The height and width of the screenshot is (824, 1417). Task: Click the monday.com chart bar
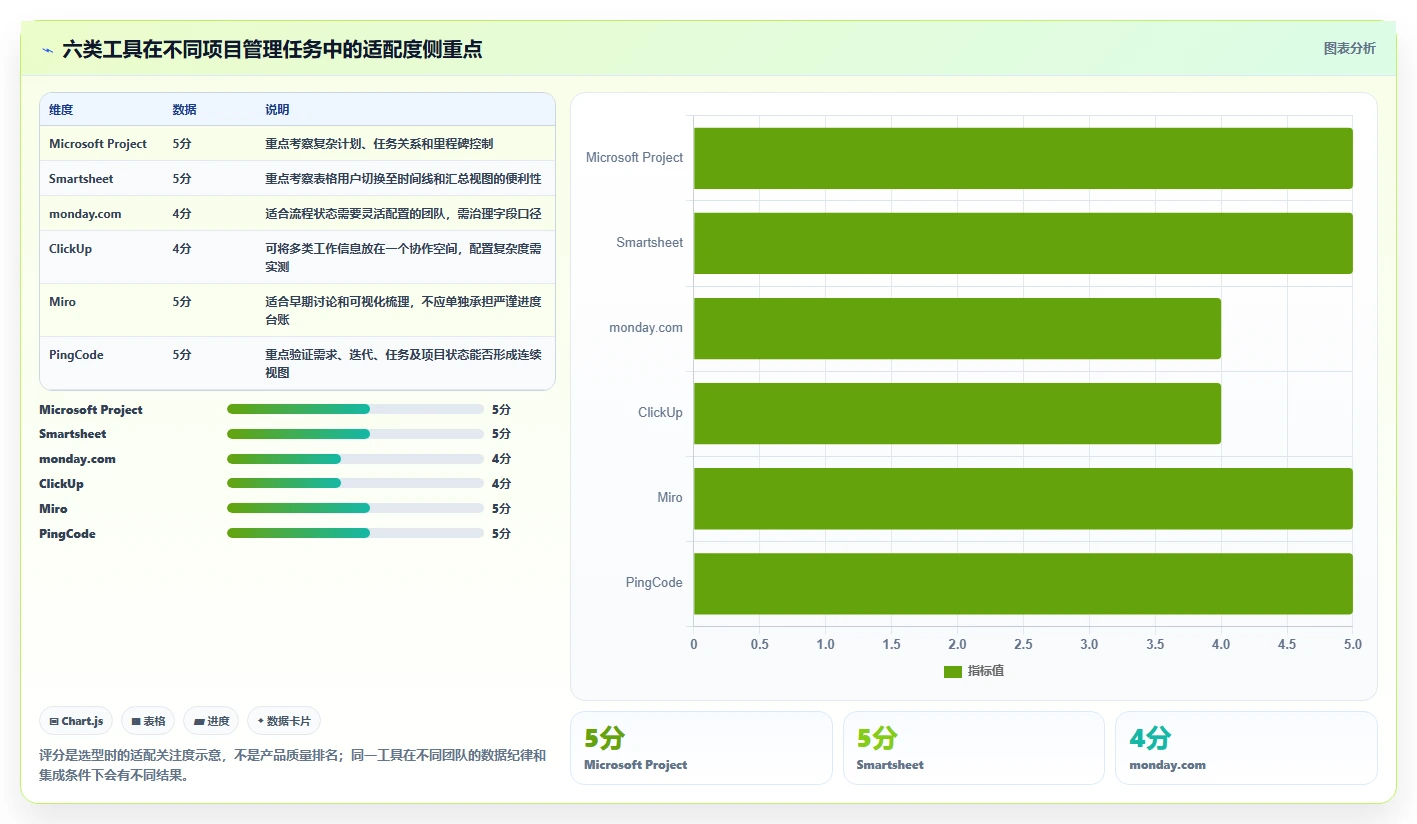(957, 328)
